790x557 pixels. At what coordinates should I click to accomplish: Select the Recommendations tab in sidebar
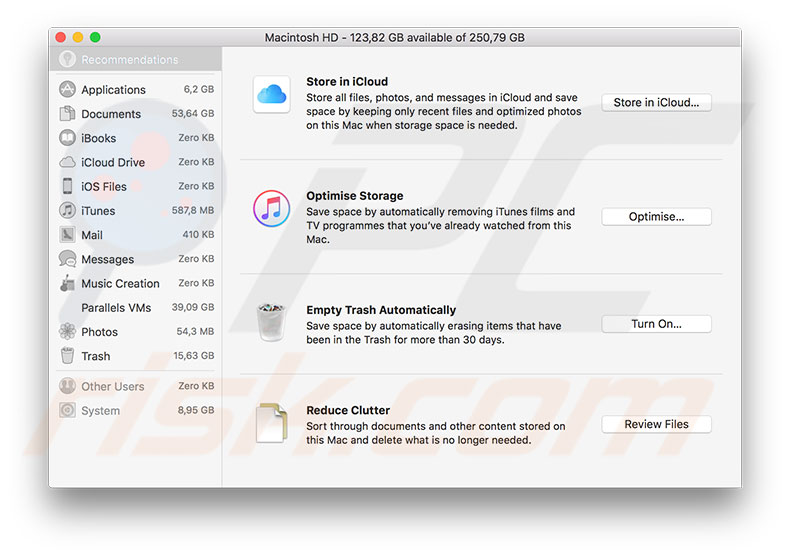coord(129,60)
